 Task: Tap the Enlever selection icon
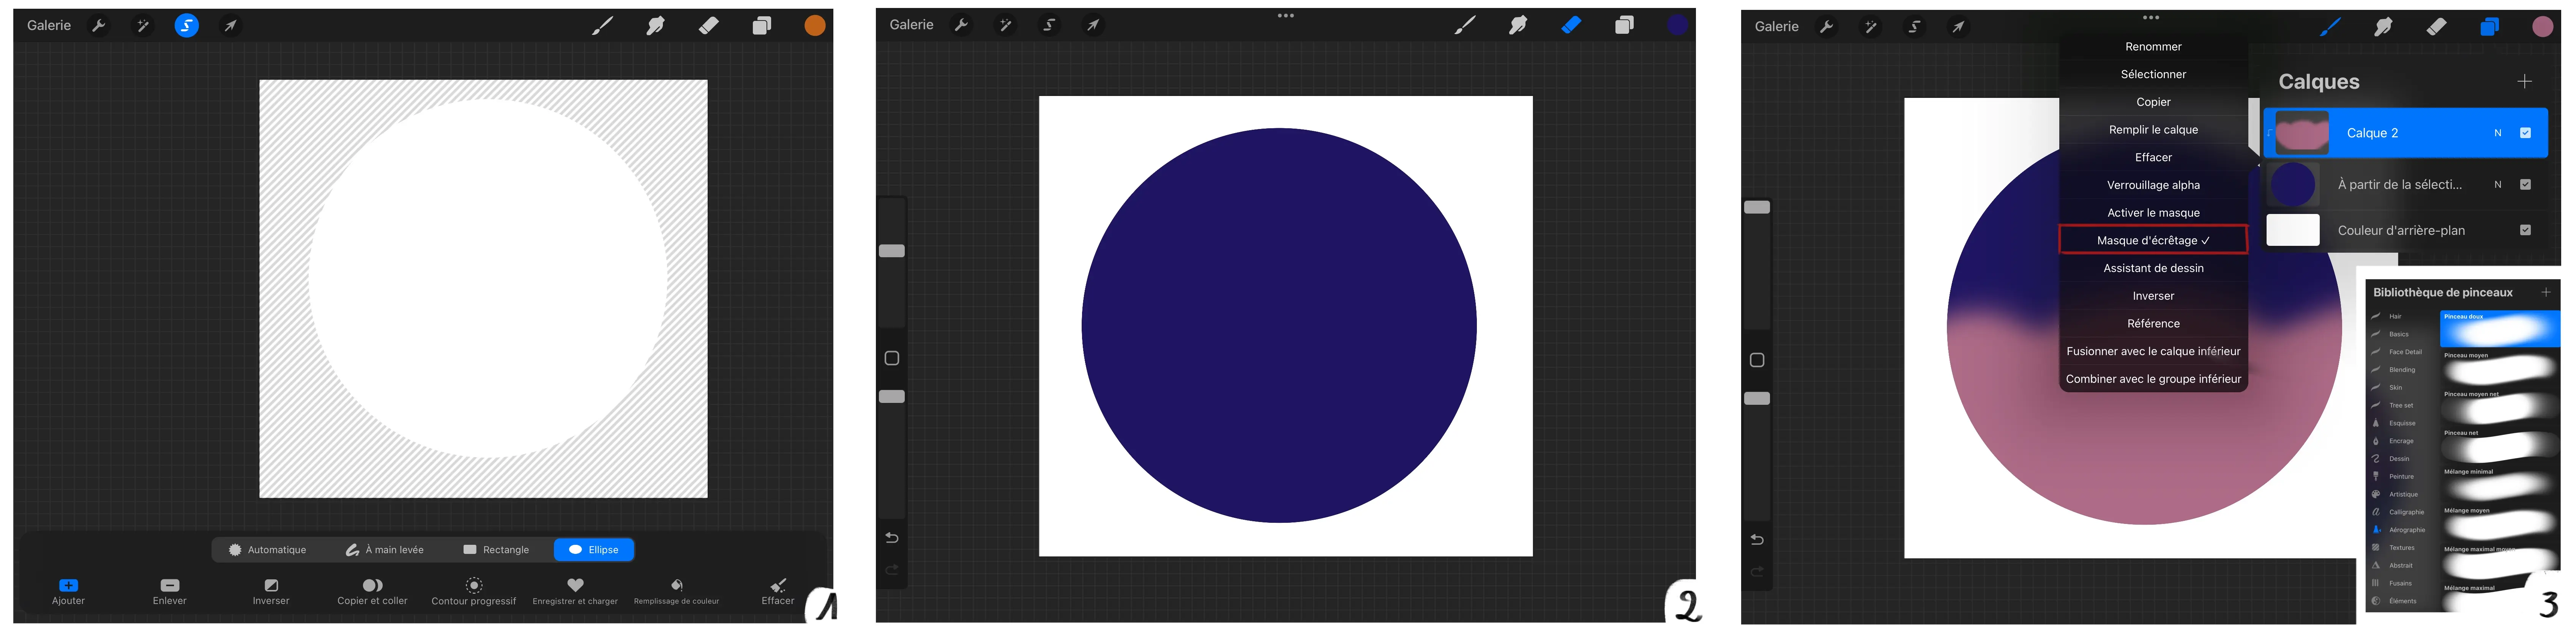pos(170,585)
